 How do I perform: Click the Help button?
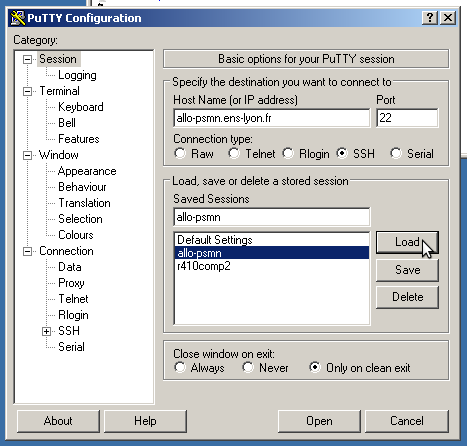[x=145, y=421]
